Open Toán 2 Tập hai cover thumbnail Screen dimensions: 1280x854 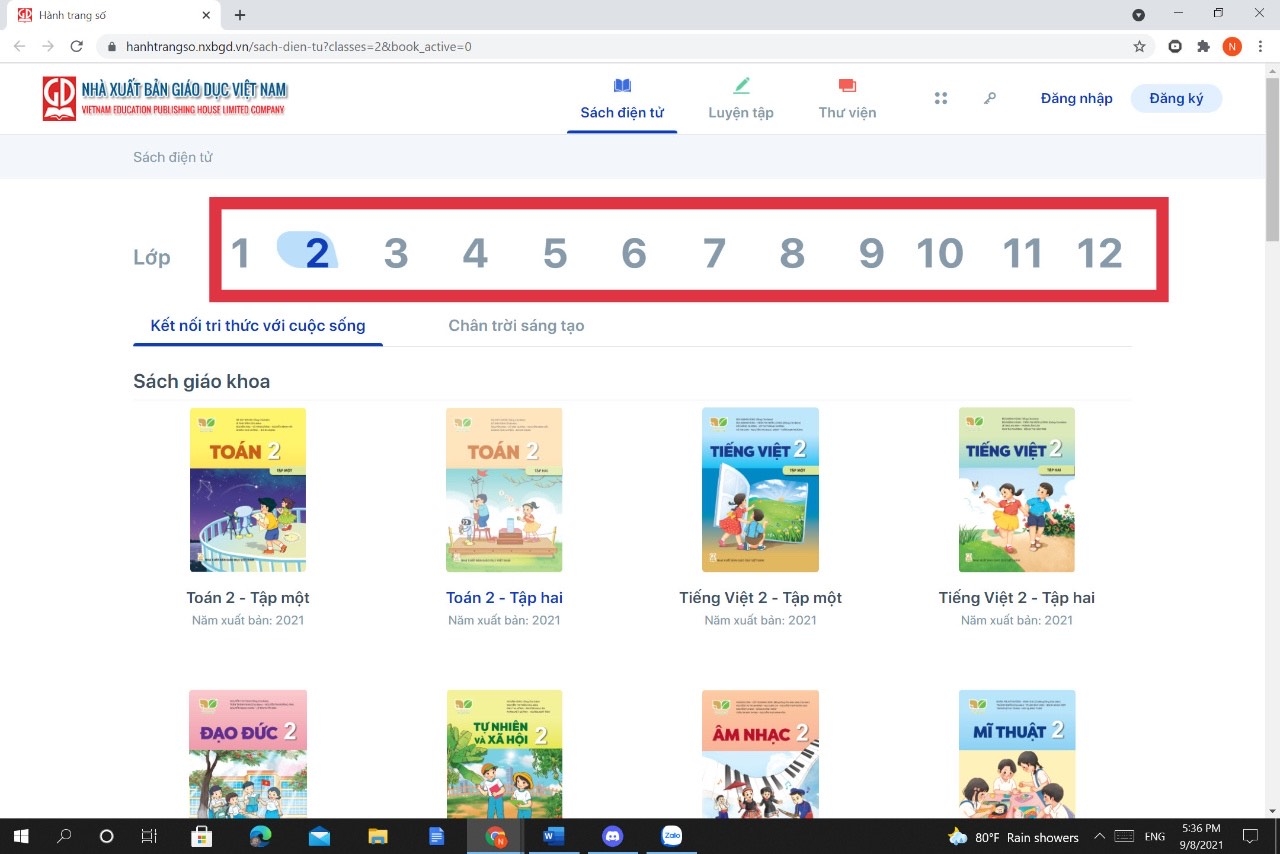pyautogui.click(x=504, y=490)
